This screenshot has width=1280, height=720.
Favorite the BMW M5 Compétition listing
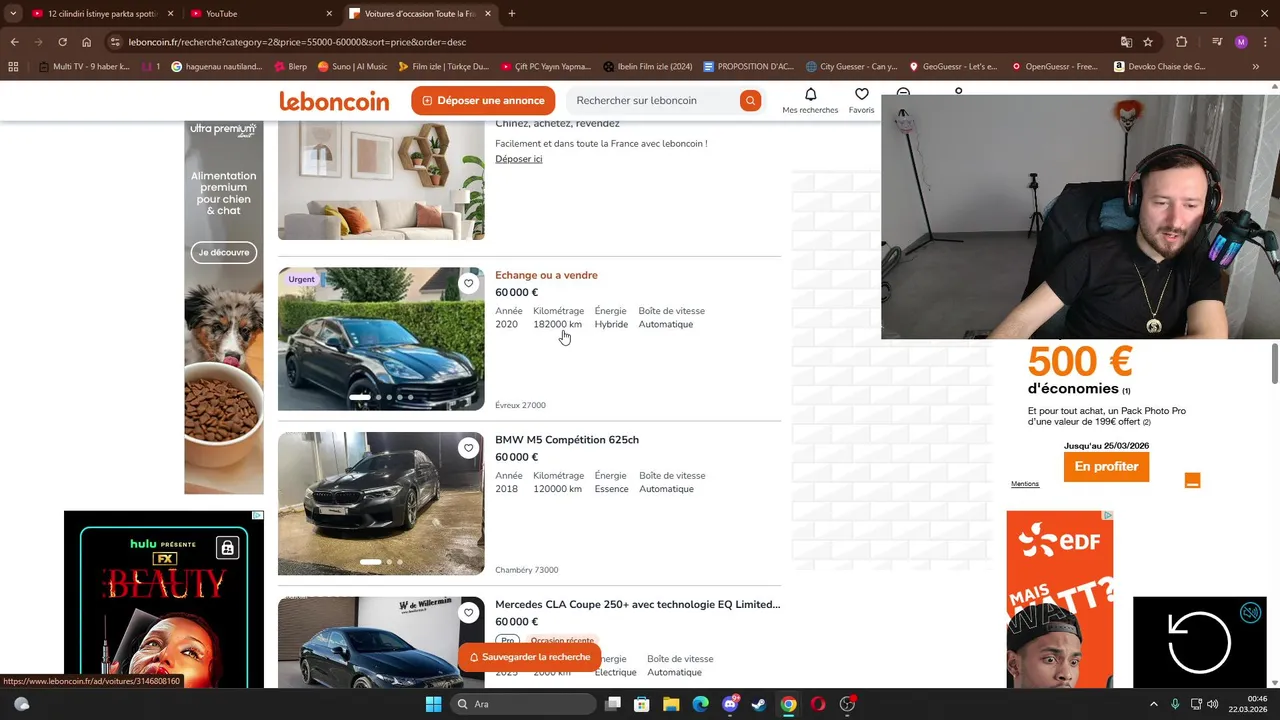[x=468, y=448]
